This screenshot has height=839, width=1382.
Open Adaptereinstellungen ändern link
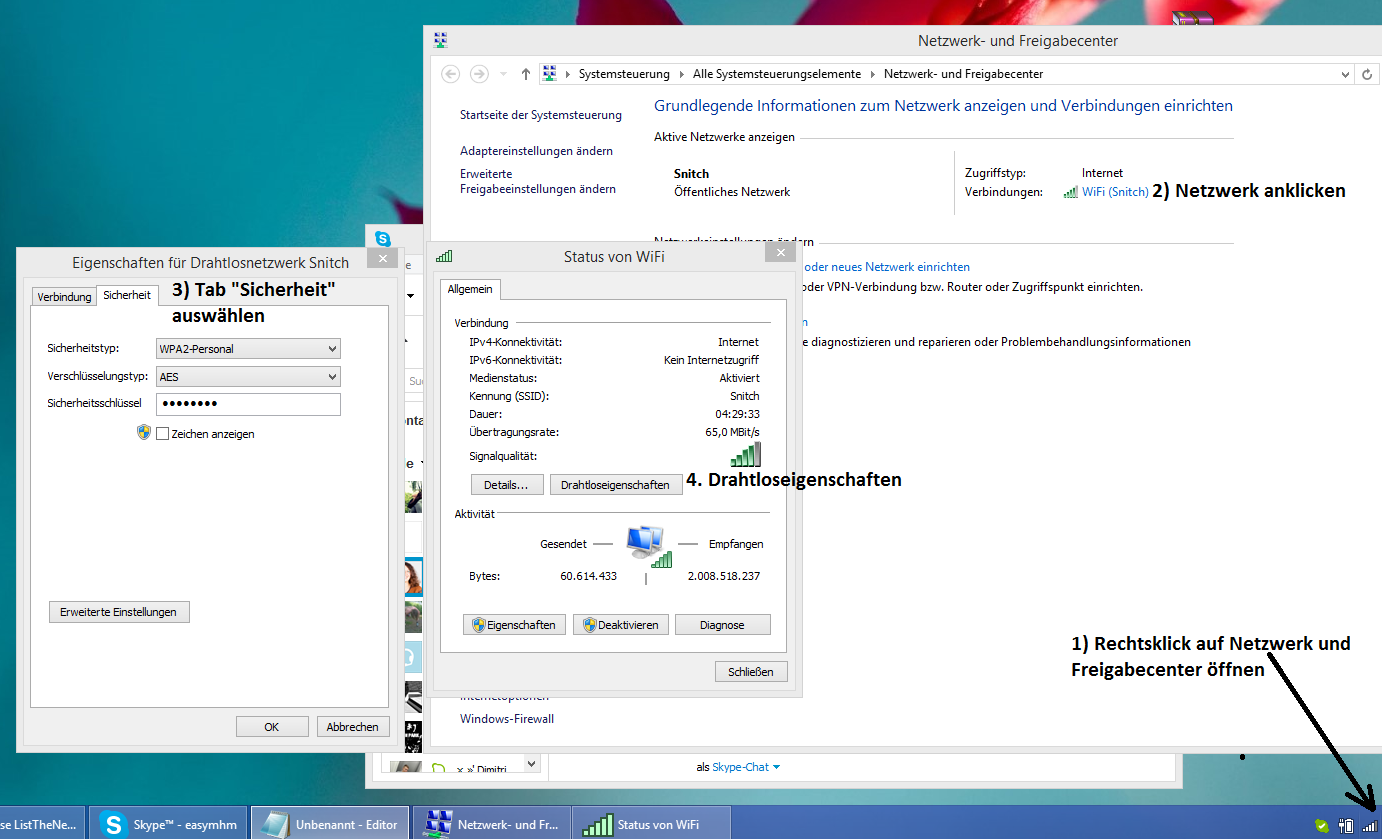click(536, 151)
